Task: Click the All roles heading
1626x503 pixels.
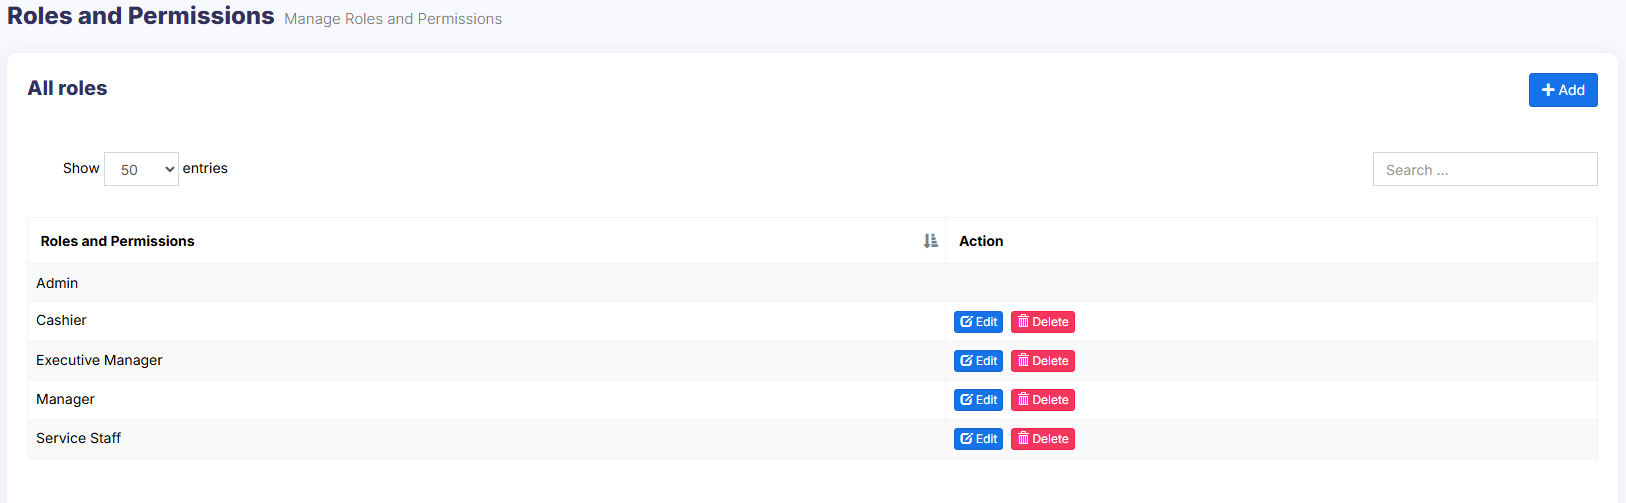Action: [x=67, y=88]
